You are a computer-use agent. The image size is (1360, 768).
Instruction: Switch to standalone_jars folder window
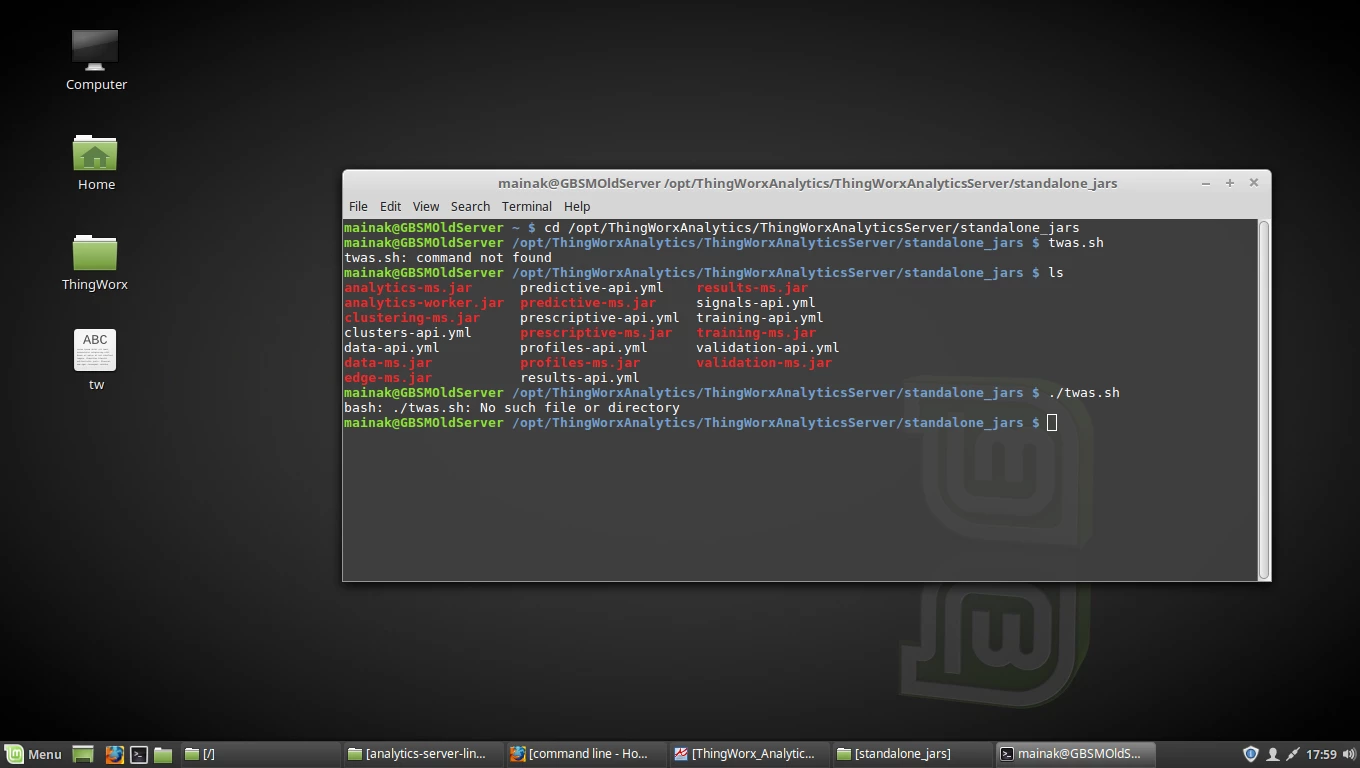click(x=911, y=754)
